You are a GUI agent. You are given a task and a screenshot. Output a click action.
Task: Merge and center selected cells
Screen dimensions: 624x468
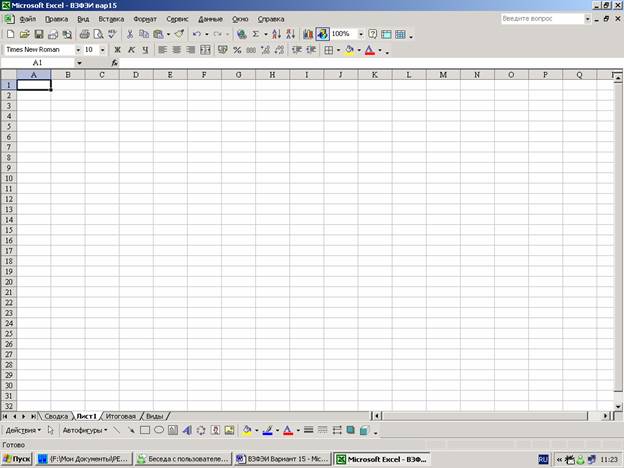205,50
